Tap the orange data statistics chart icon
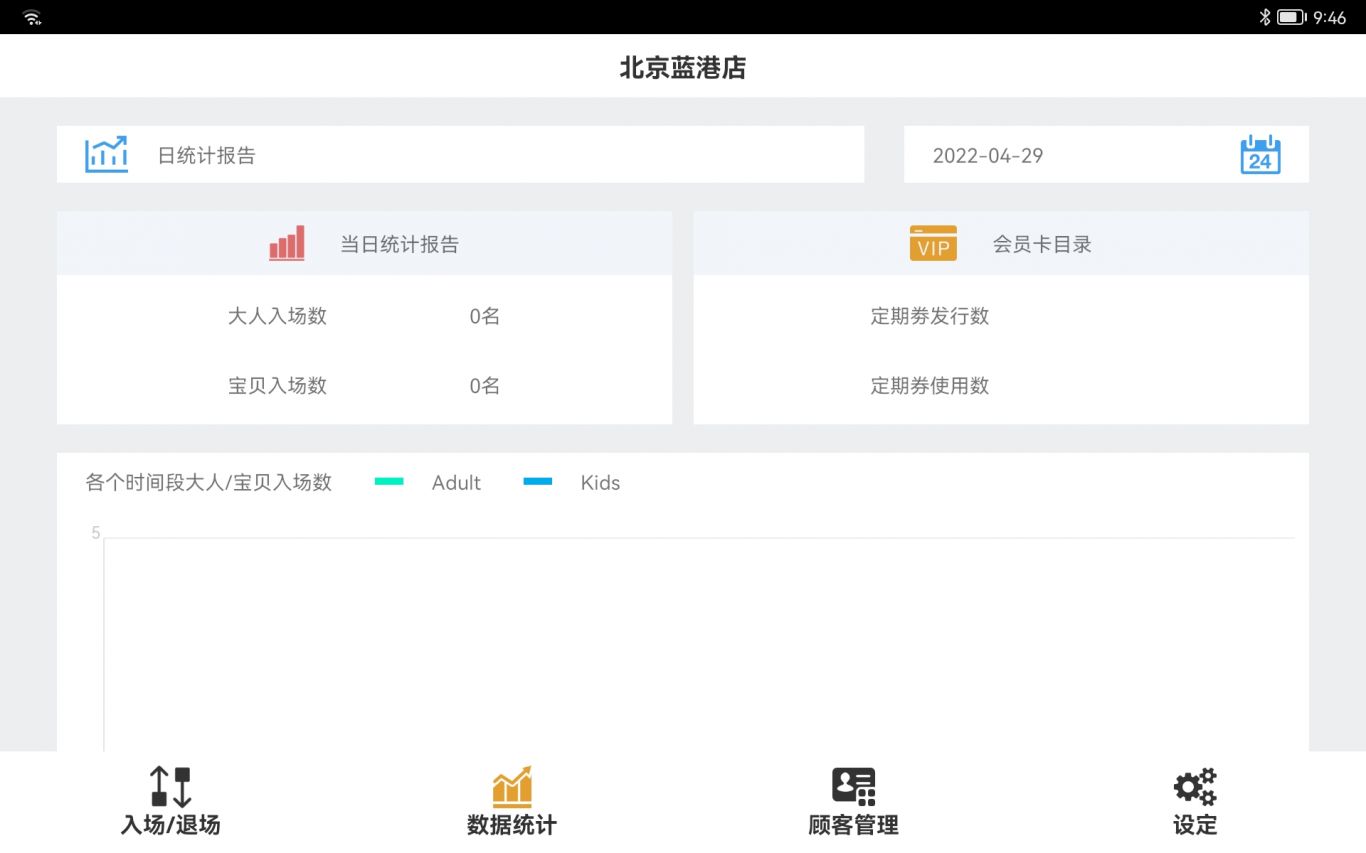This screenshot has width=1366, height=853. [512, 787]
